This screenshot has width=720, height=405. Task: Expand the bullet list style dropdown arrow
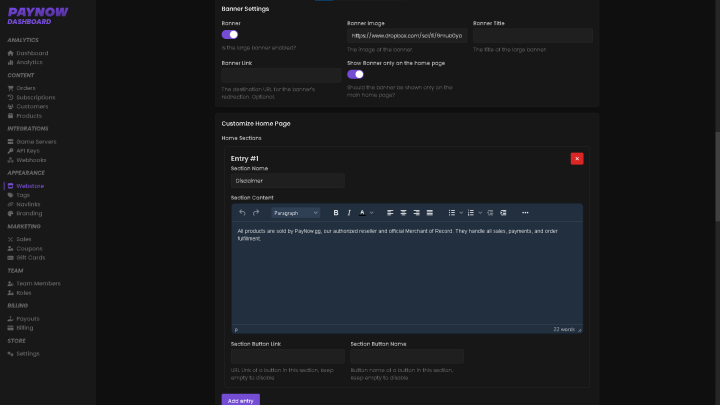pyautogui.click(x=460, y=213)
